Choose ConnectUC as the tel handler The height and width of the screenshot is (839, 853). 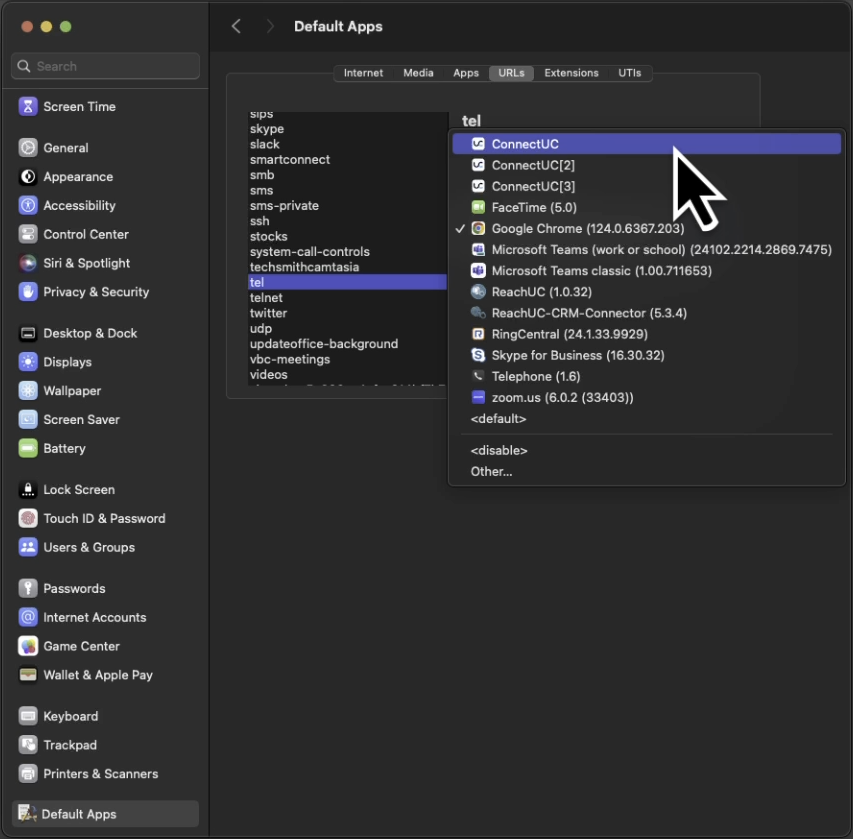tap(646, 144)
